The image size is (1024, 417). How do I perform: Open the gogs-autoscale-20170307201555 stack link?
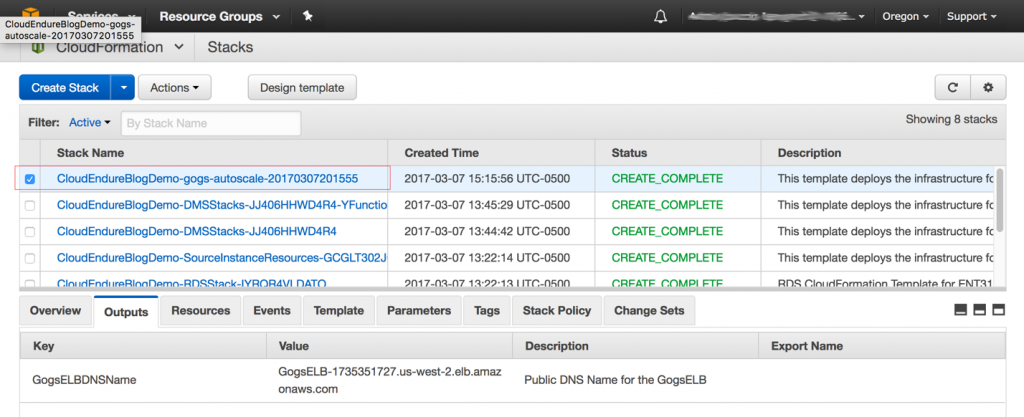point(208,178)
